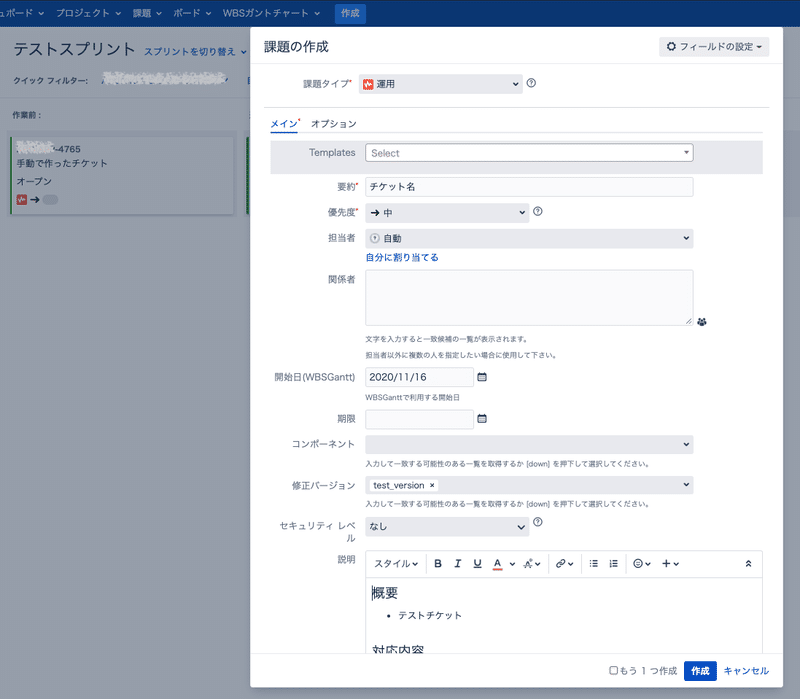Apply red text color in description editor
This screenshot has height=699, width=800.
[497, 564]
